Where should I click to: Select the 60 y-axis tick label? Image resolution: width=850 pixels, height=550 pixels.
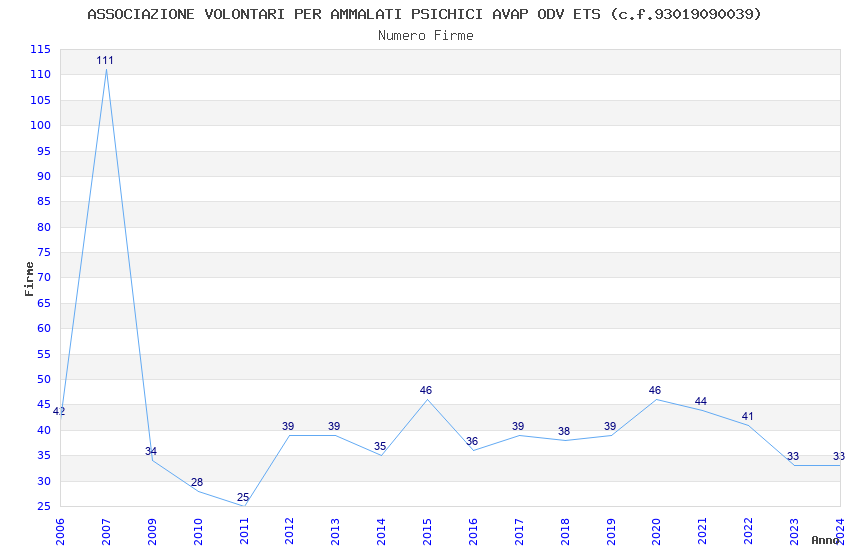point(44,328)
